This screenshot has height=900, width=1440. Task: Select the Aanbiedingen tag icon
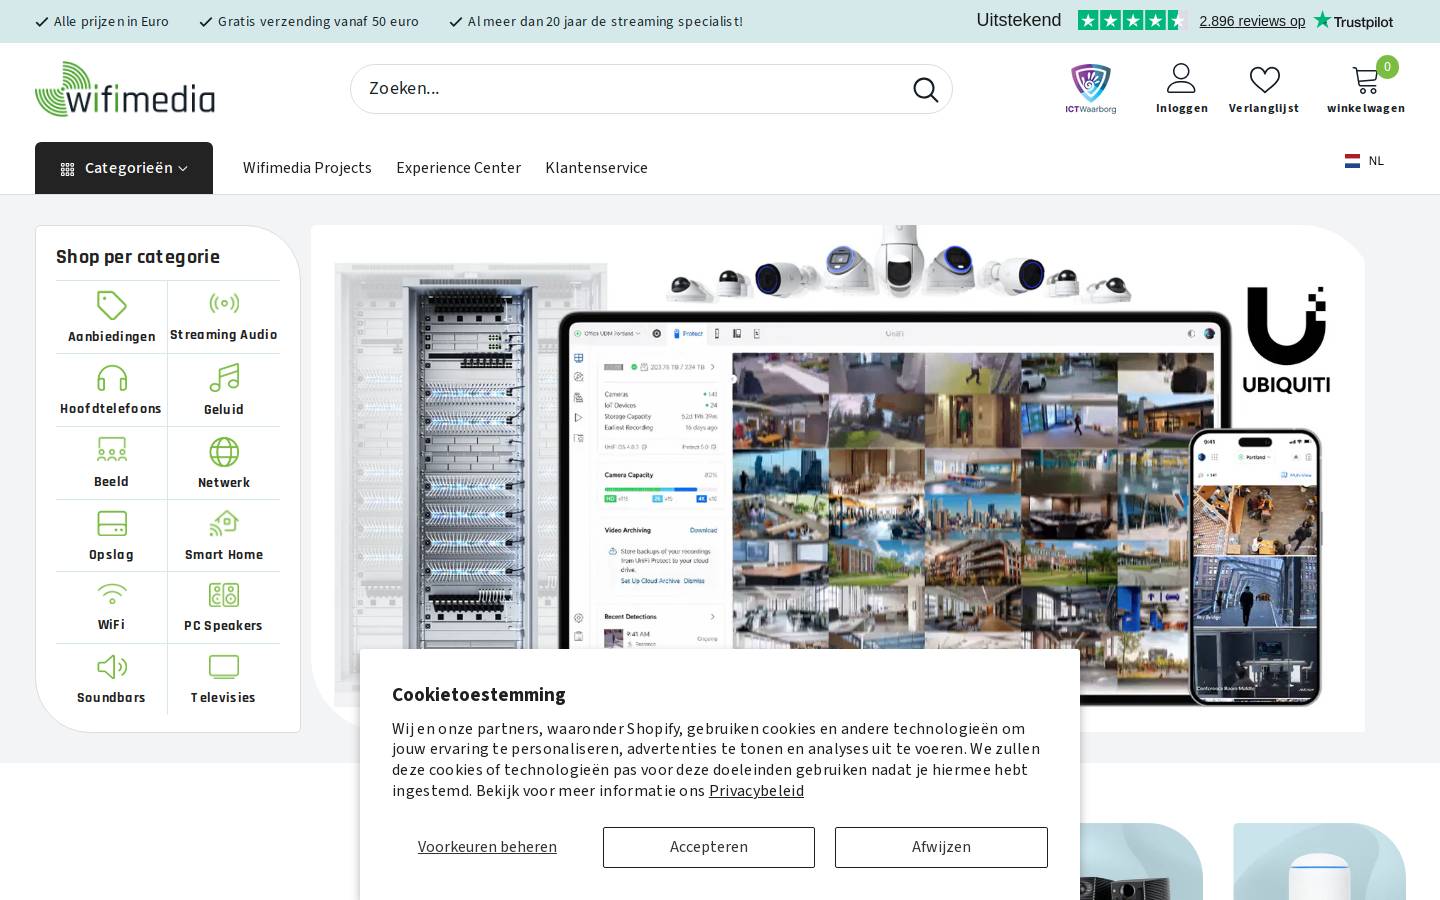coord(112,305)
